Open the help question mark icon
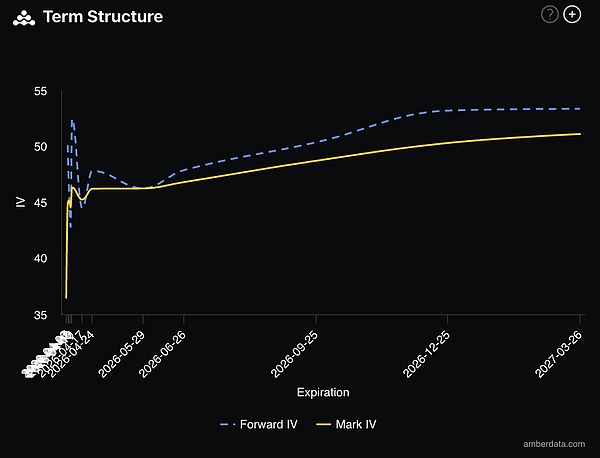600x458 pixels. click(550, 14)
